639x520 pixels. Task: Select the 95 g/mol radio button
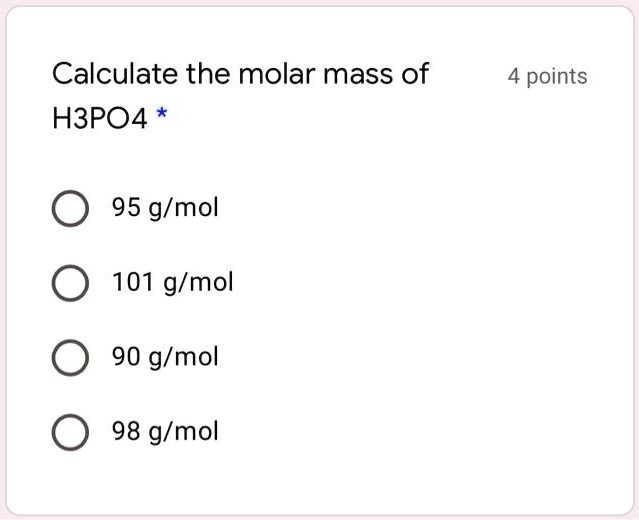[x=68, y=210]
